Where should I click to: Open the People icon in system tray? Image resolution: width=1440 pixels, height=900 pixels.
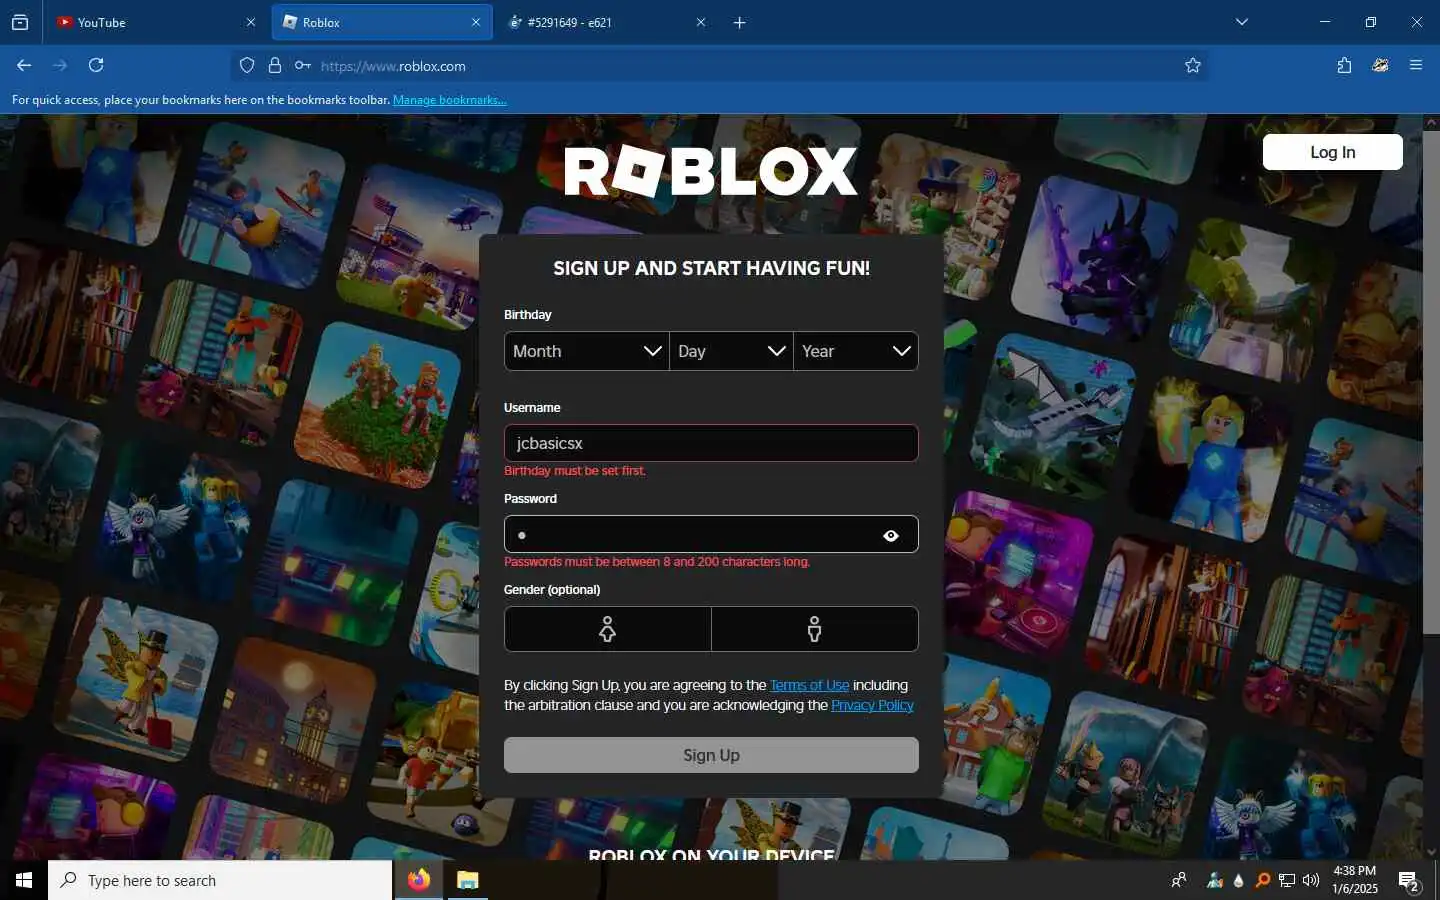click(1179, 880)
